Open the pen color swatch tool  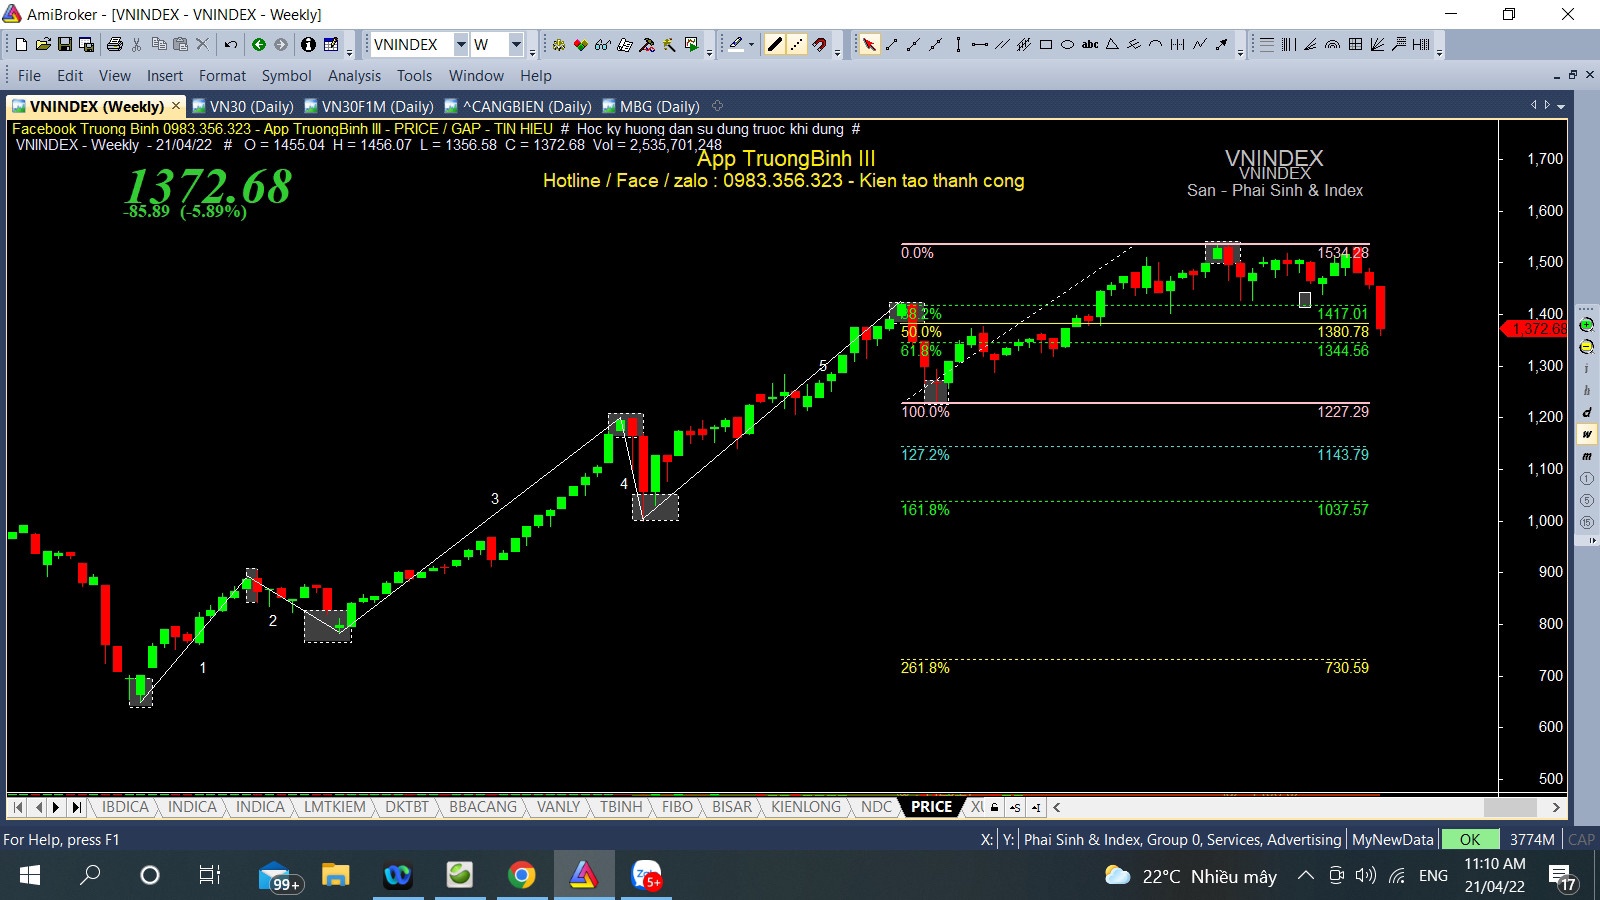pyautogui.click(x=736, y=44)
